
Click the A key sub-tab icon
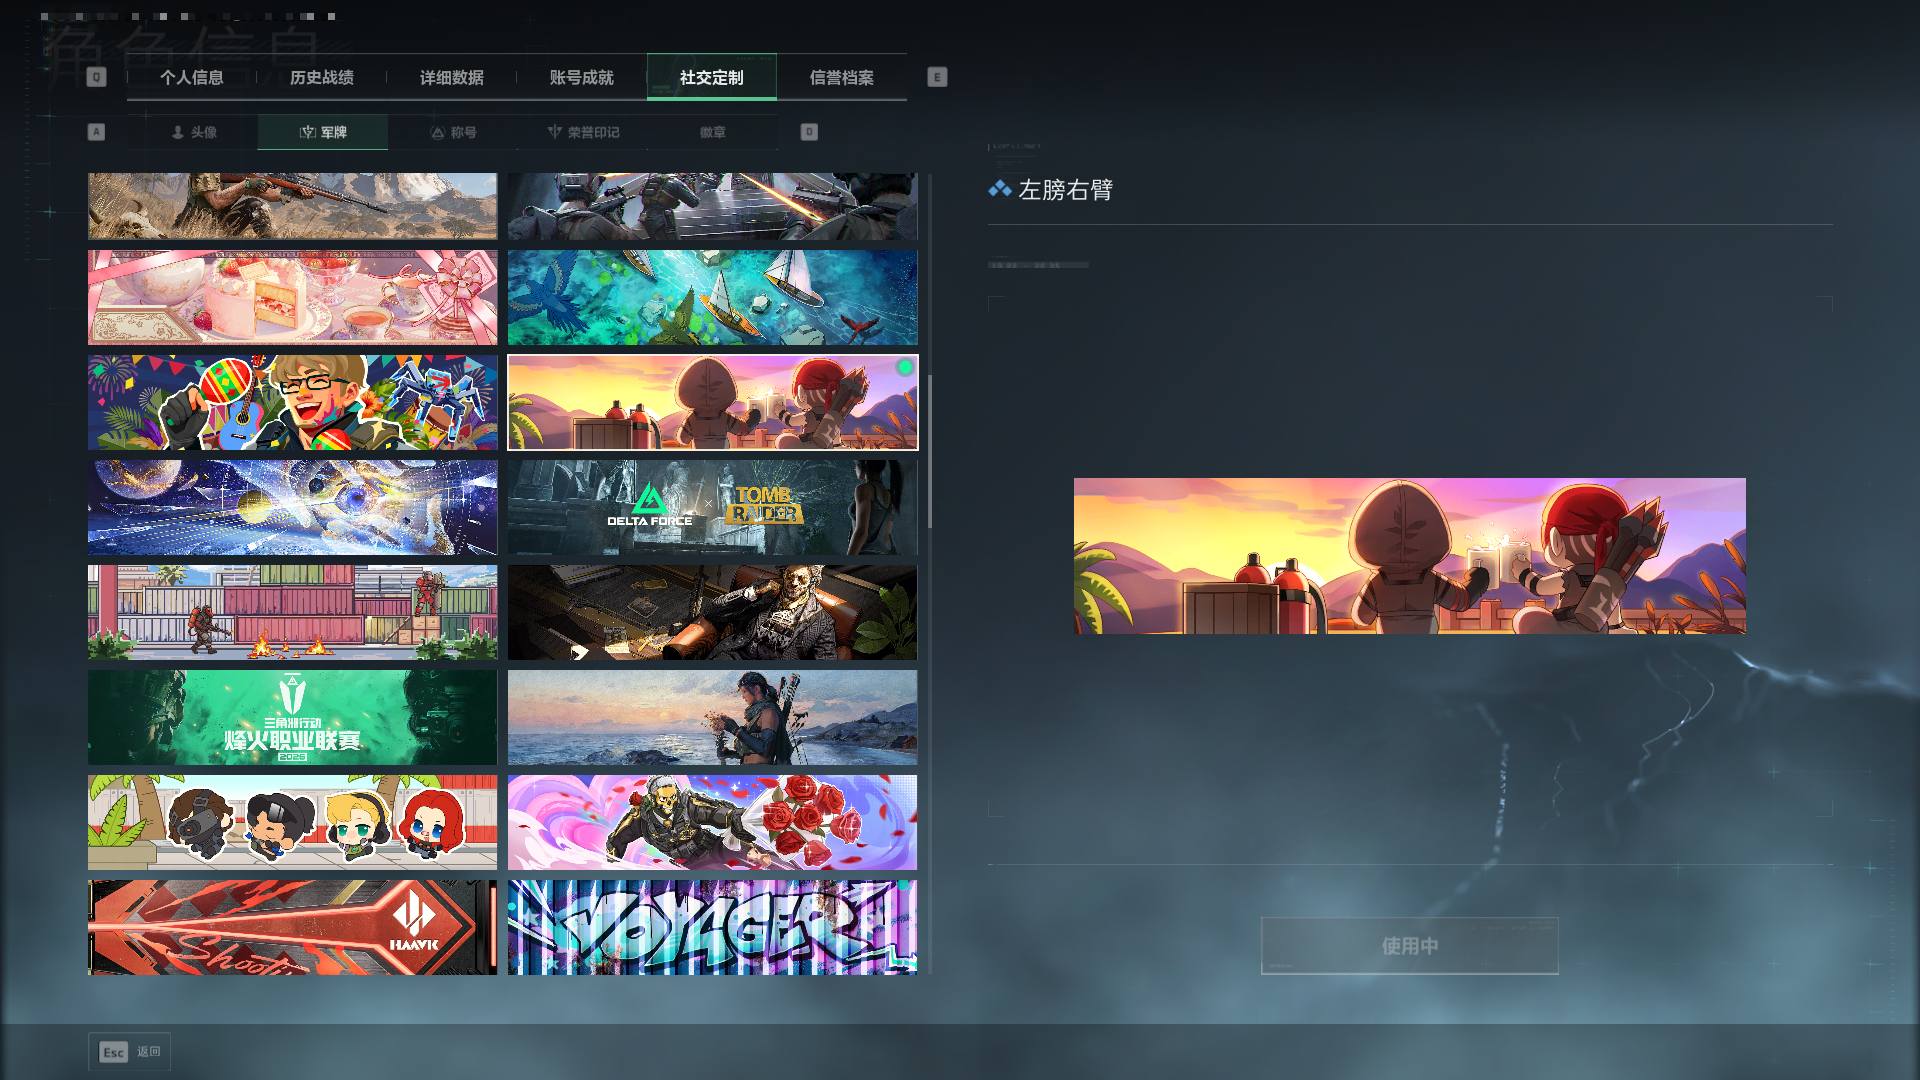pyautogui.click(x=96, y=132)
